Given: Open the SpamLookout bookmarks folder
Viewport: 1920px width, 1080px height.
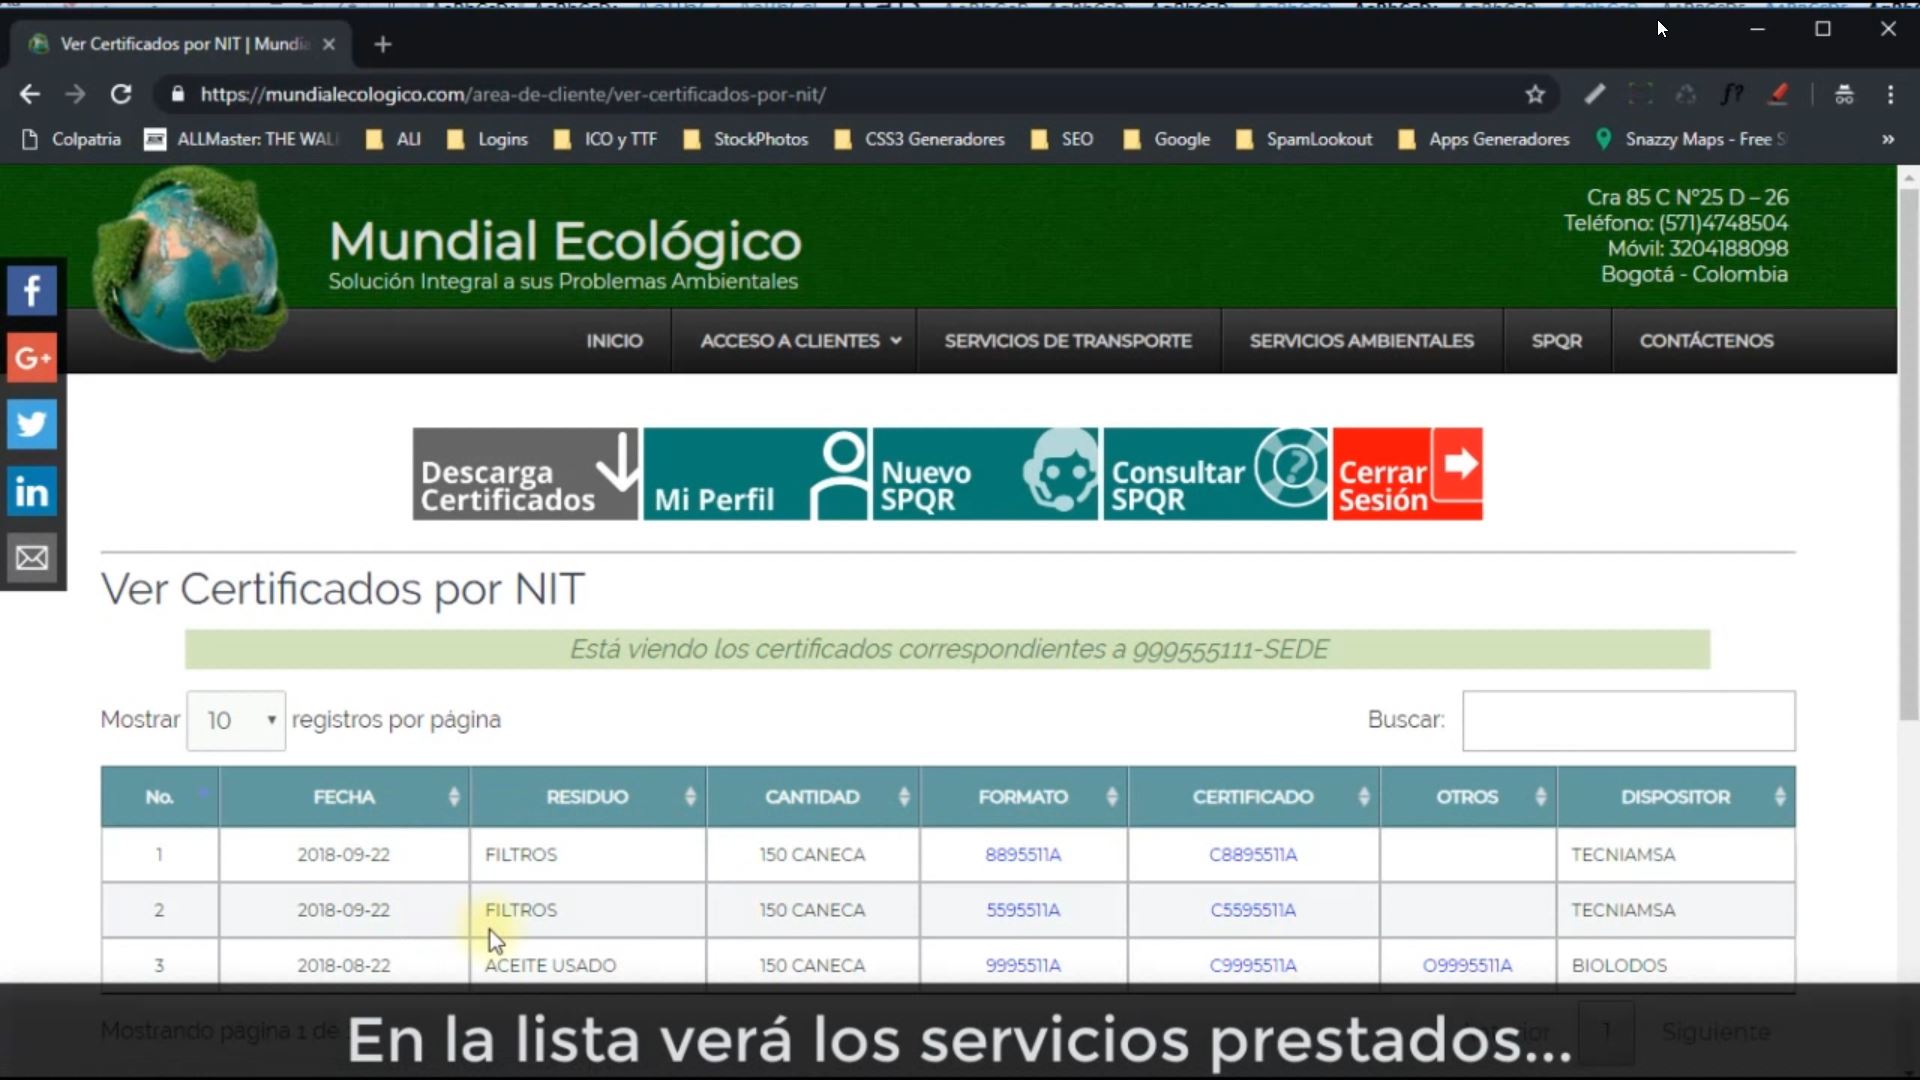Looking at the screenshot, I should coord(1304,139).
